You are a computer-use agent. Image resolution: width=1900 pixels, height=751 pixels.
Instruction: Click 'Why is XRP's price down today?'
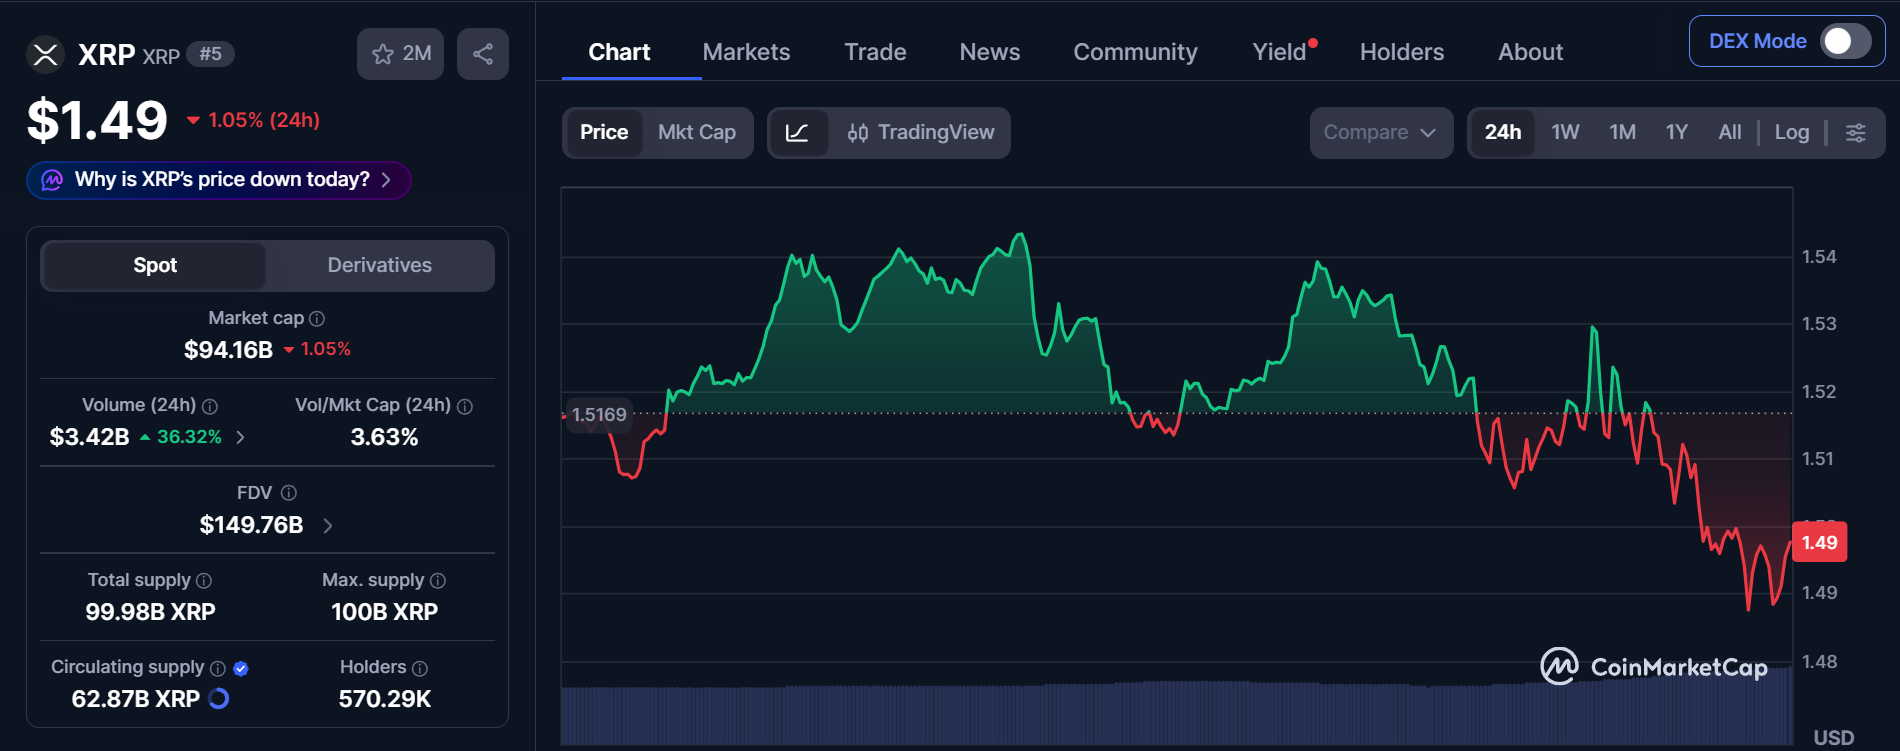[x=219, y=180]
